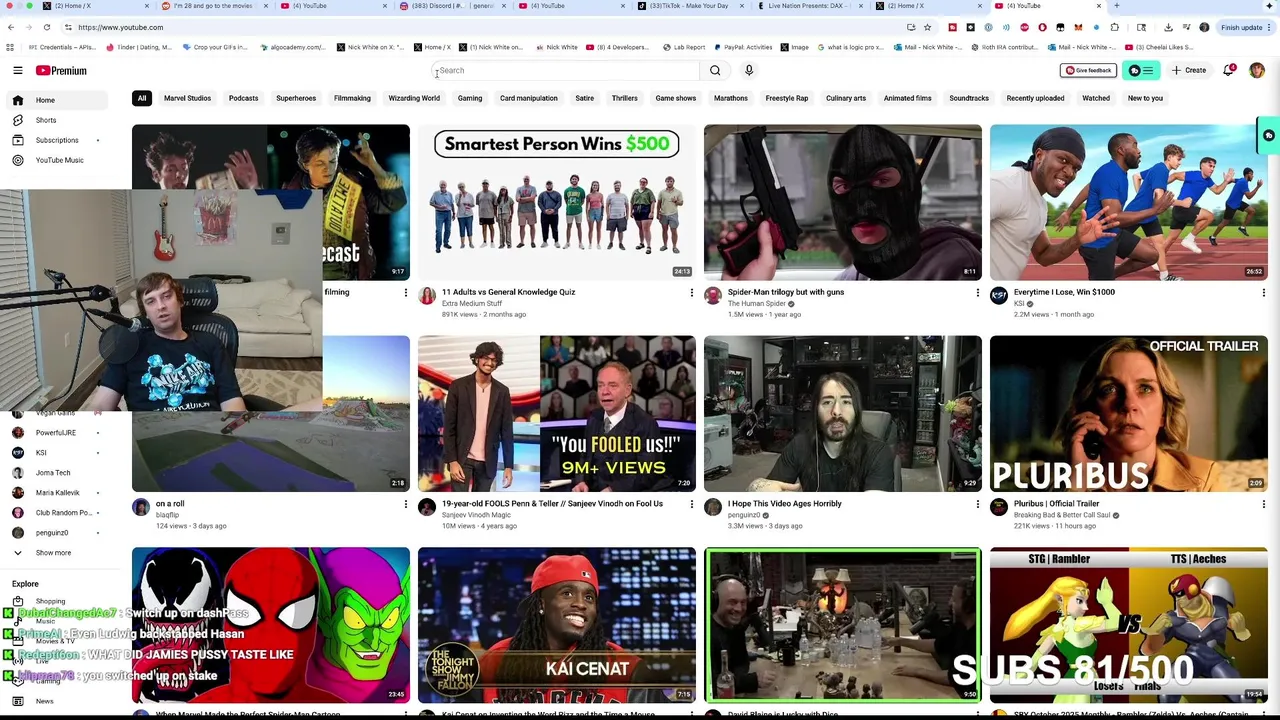Image resolution: width=1280 pixels, height=720 pixels.
Task: Select the Wizarding World chip
Action: click(x=414, y=98)
